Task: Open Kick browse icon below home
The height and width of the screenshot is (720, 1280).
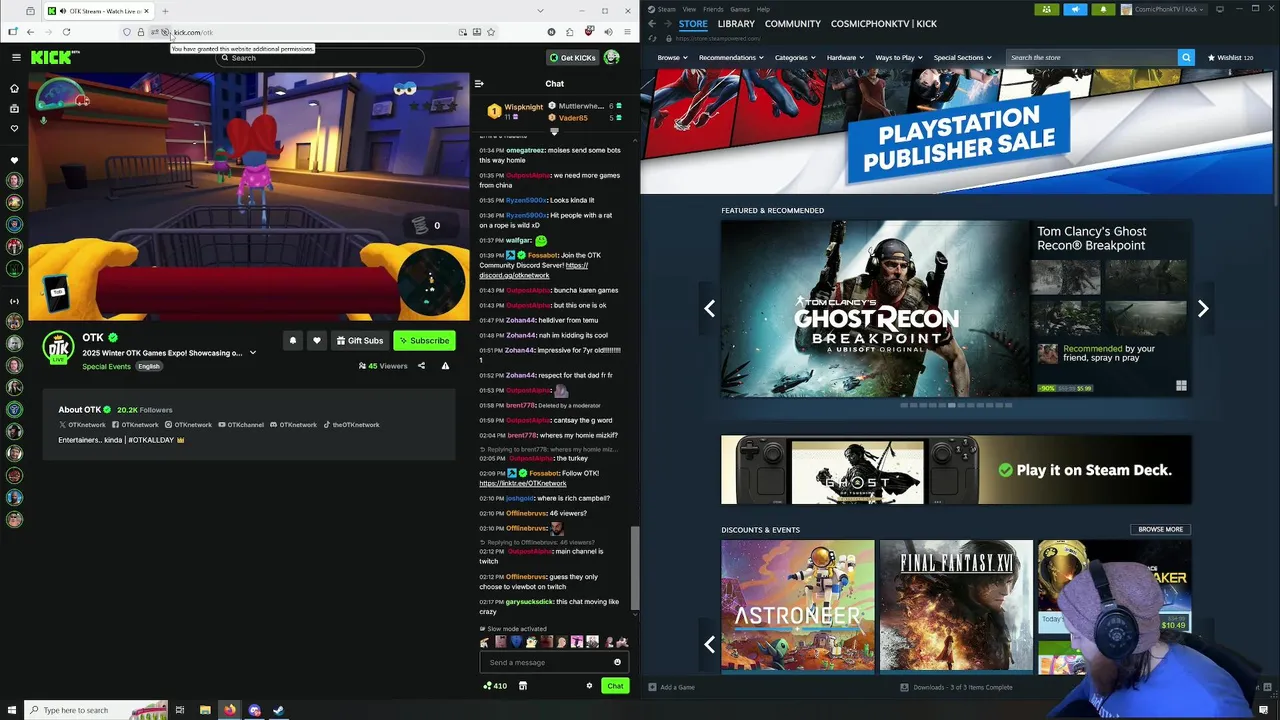Action: click(14, 108)
